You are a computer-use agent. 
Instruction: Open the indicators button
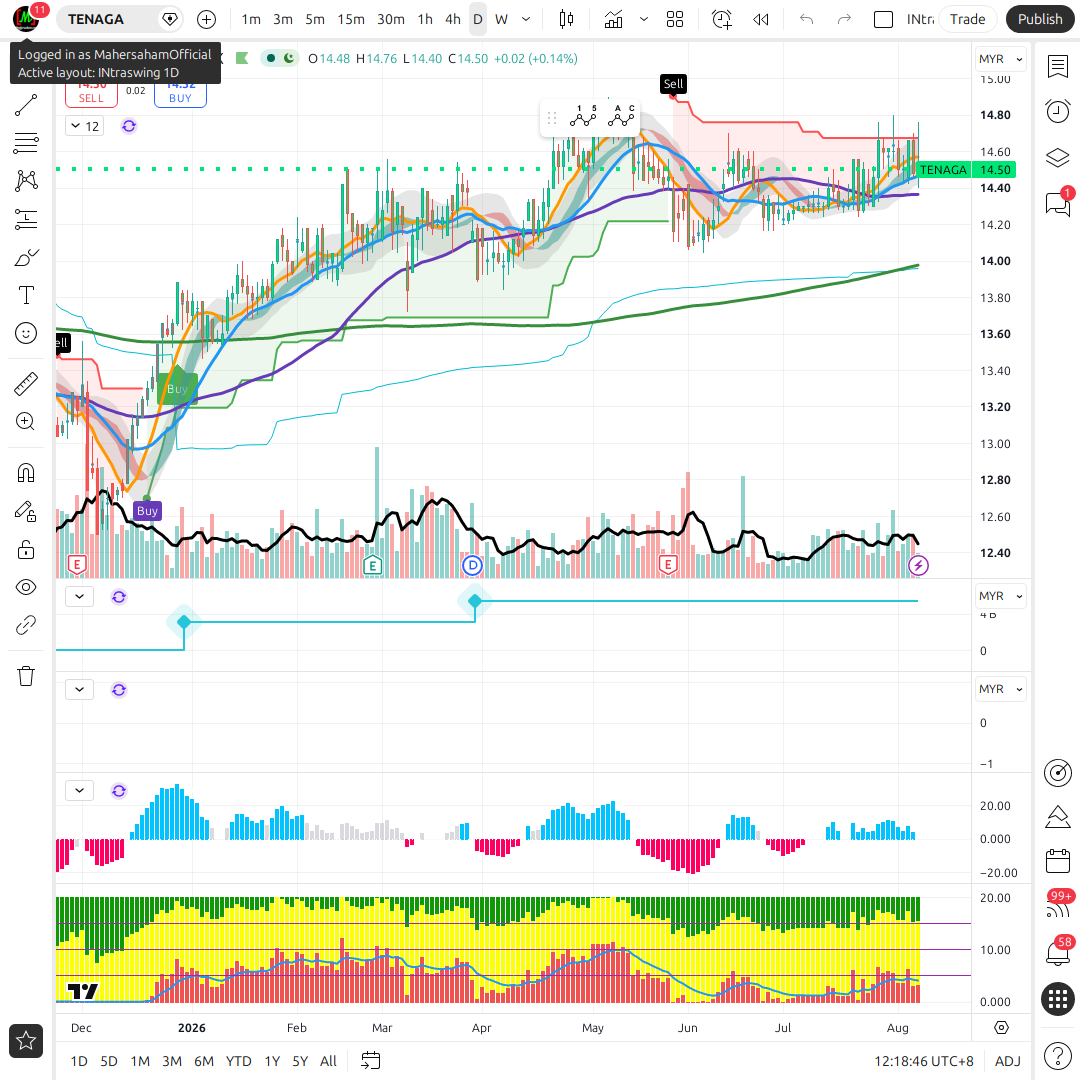pos(613,19)
